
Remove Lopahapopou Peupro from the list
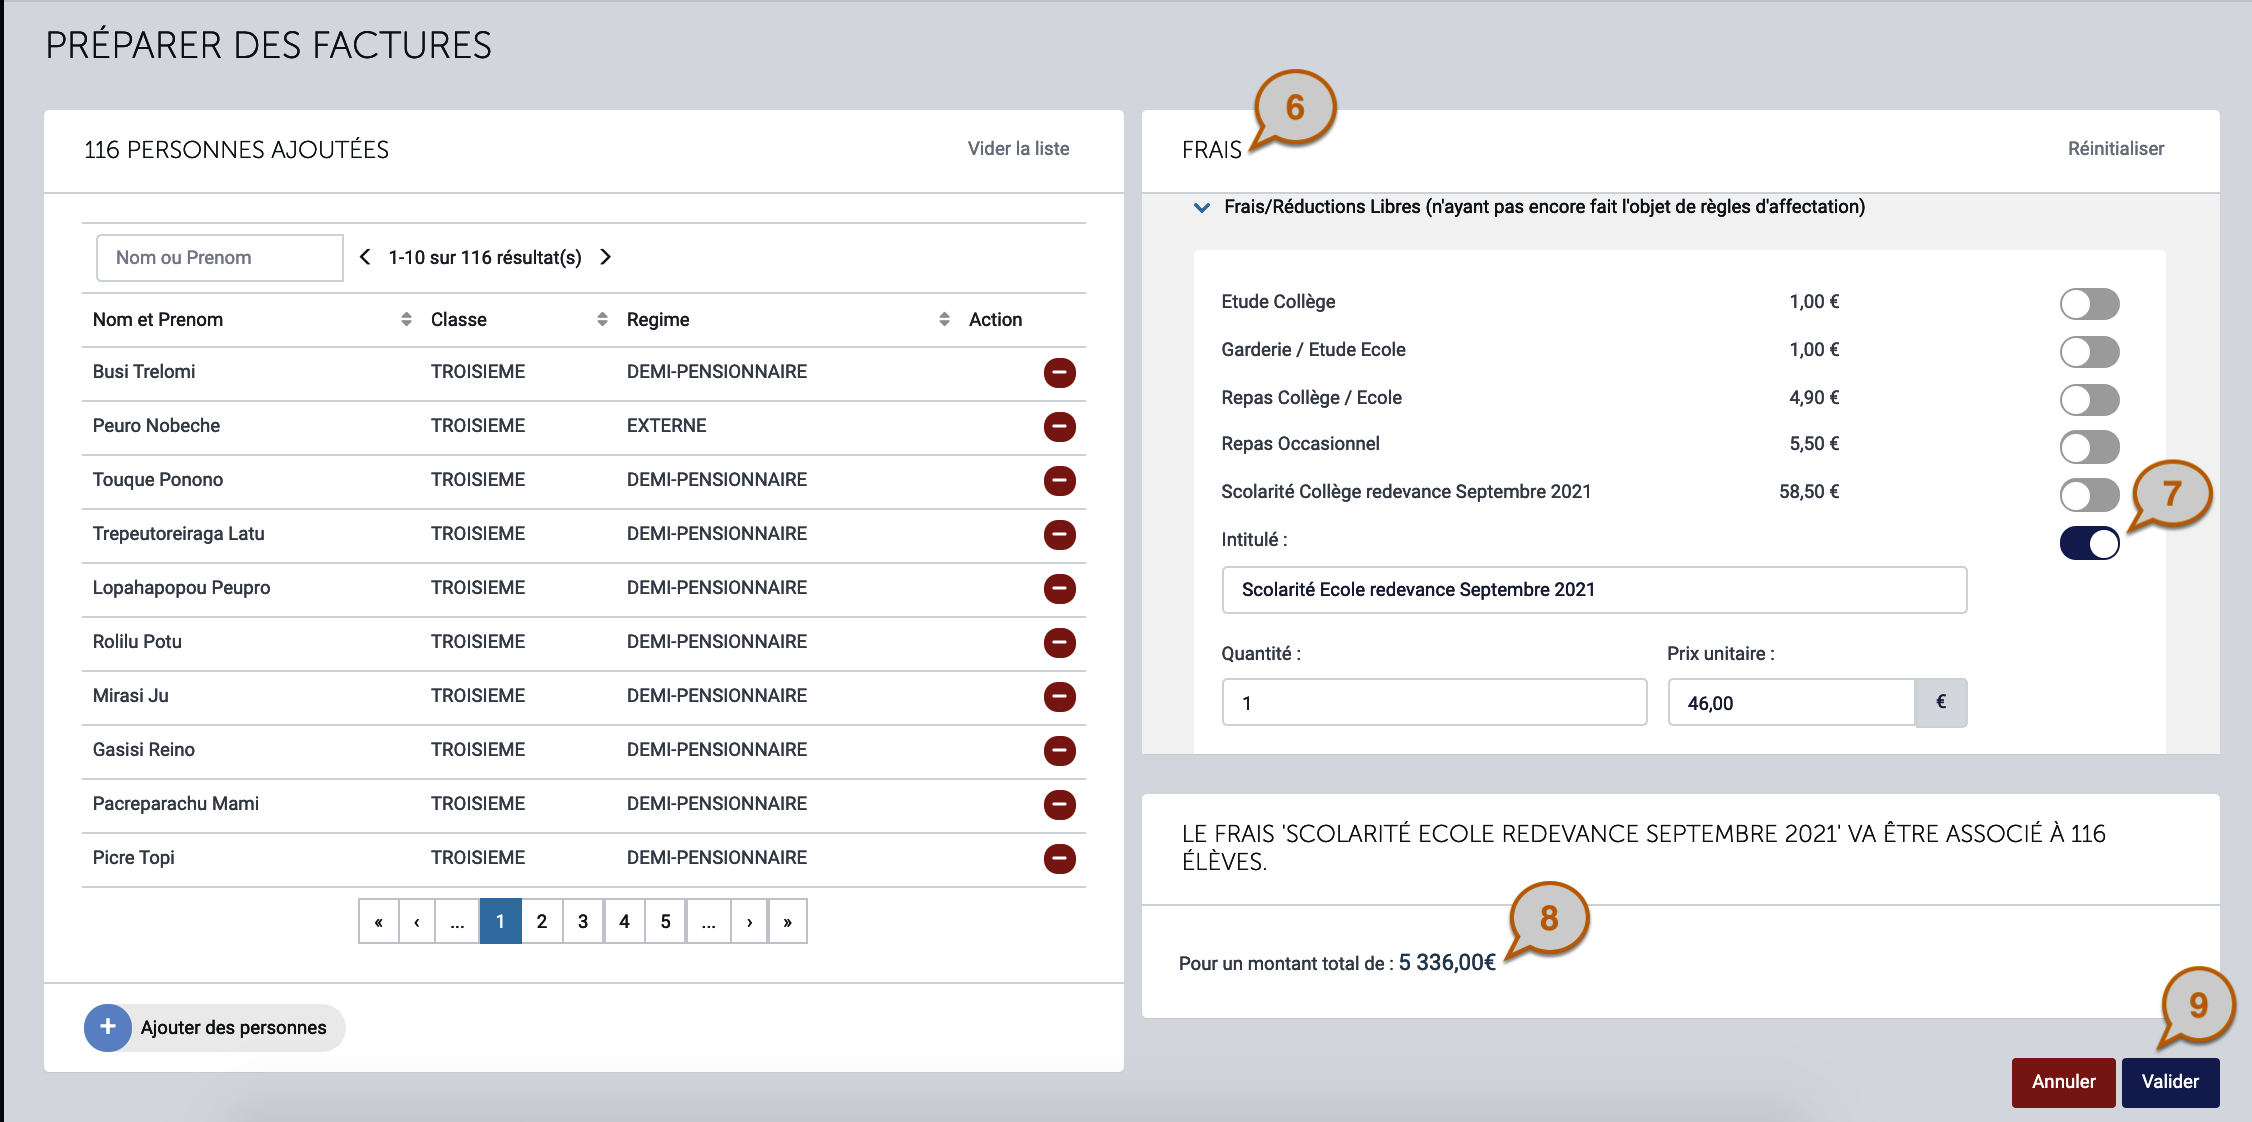click(x=1059, y=589)
